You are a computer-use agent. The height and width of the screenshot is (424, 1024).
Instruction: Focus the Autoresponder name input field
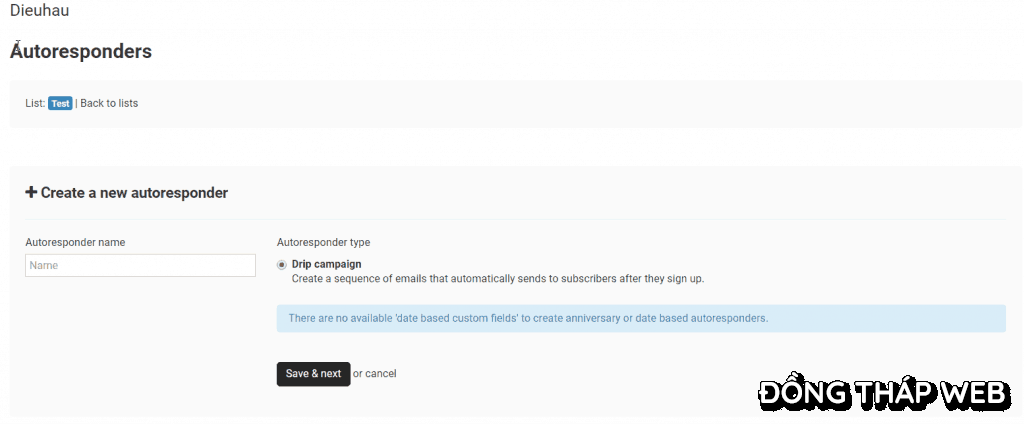[140, 265]
